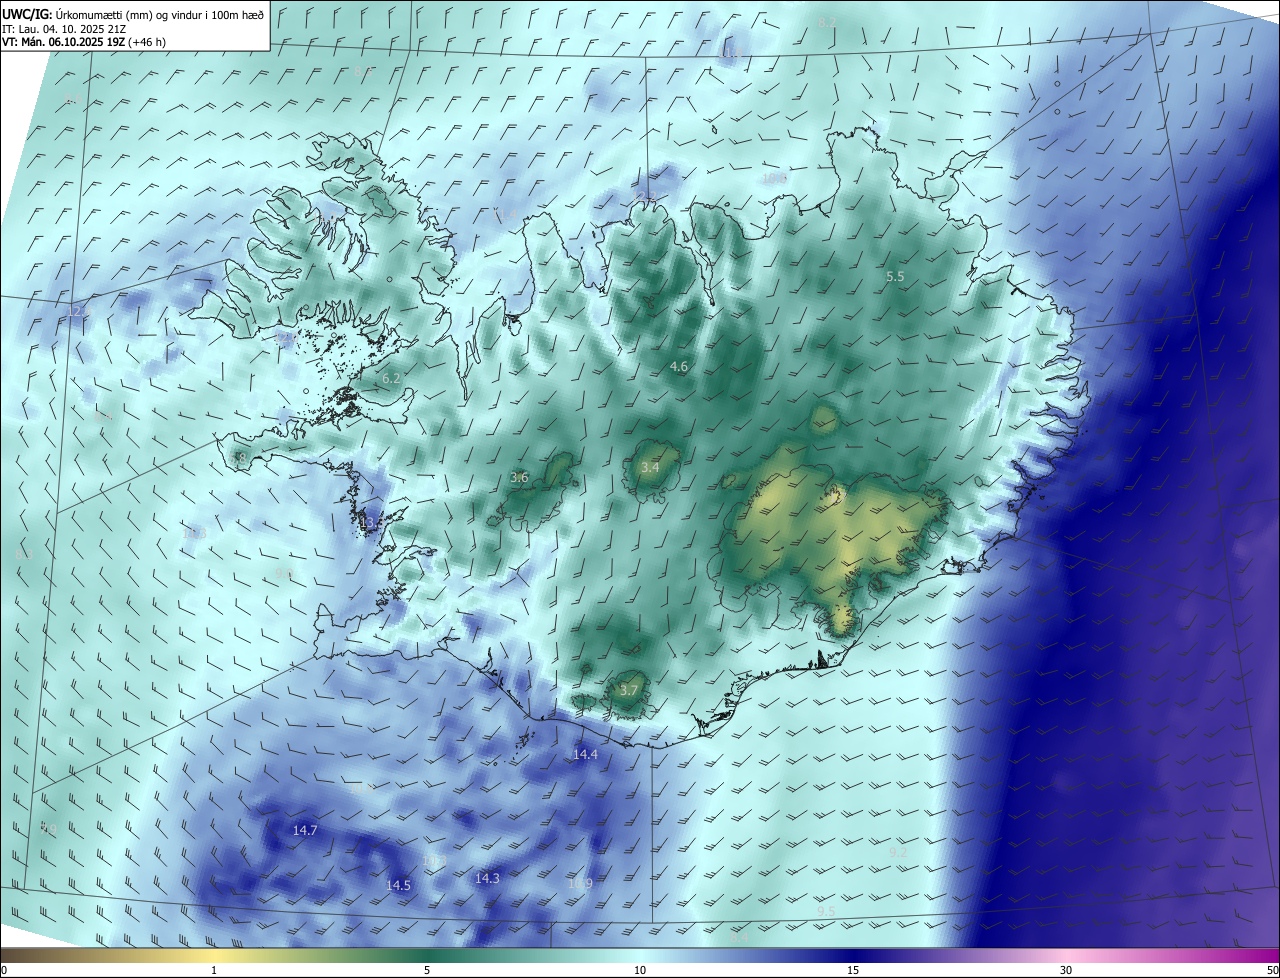1280x978 pixels.
Task: Click the 3.7 value near the south coast
Action: click(629, 690)
